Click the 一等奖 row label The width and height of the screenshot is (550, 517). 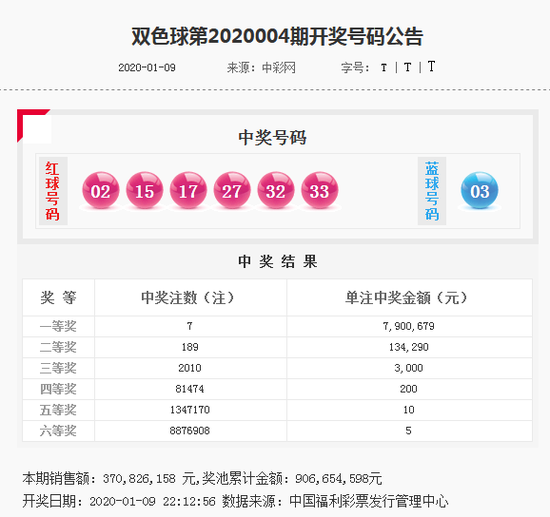coord(58,327)
